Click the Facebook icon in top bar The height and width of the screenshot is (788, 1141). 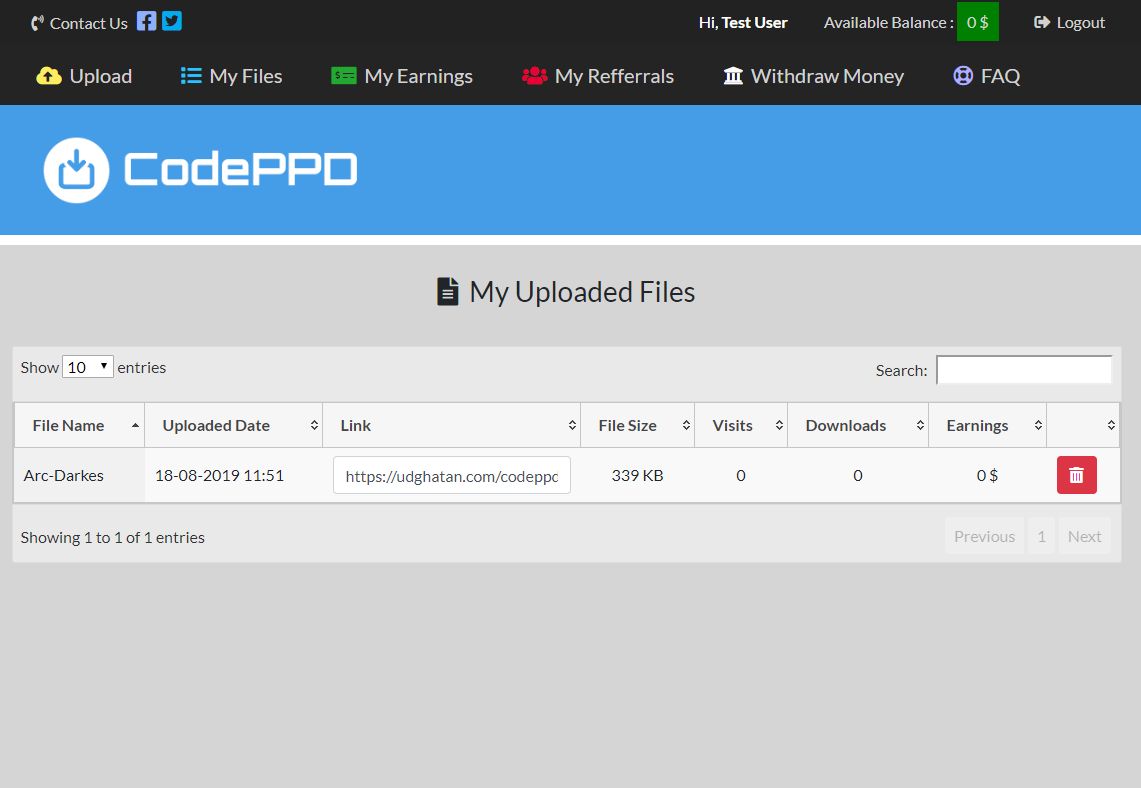[146, 21]
